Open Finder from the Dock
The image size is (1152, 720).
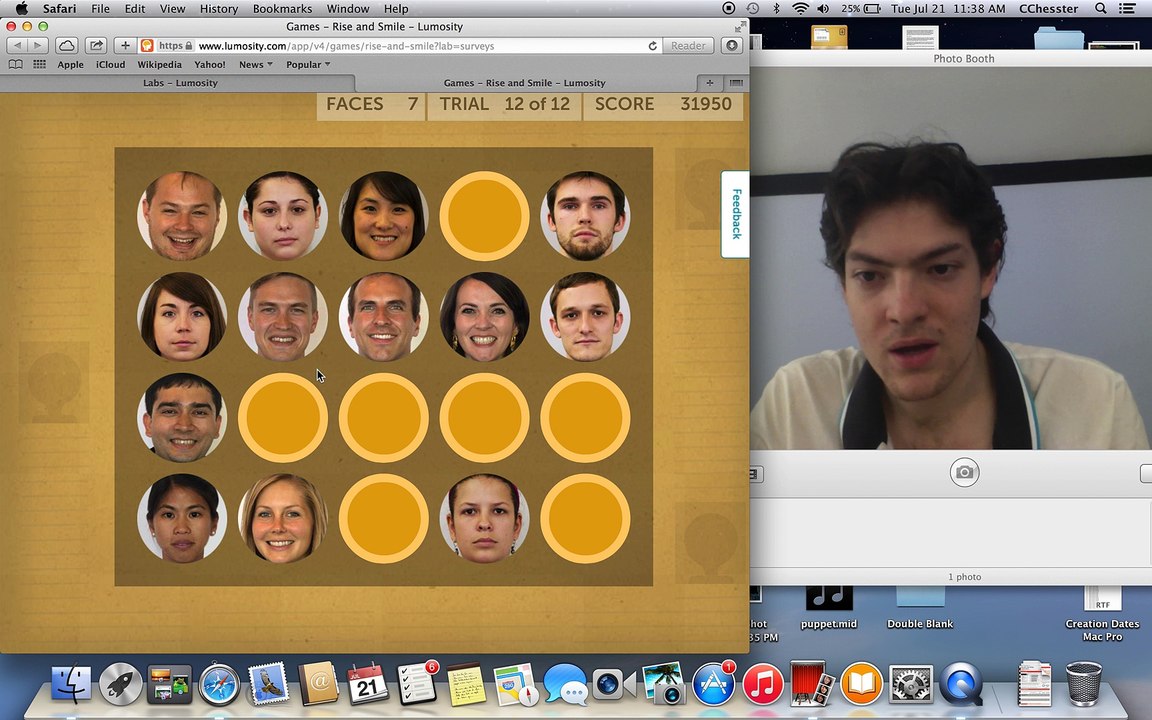pyautogui.click(x=71, y=684)
